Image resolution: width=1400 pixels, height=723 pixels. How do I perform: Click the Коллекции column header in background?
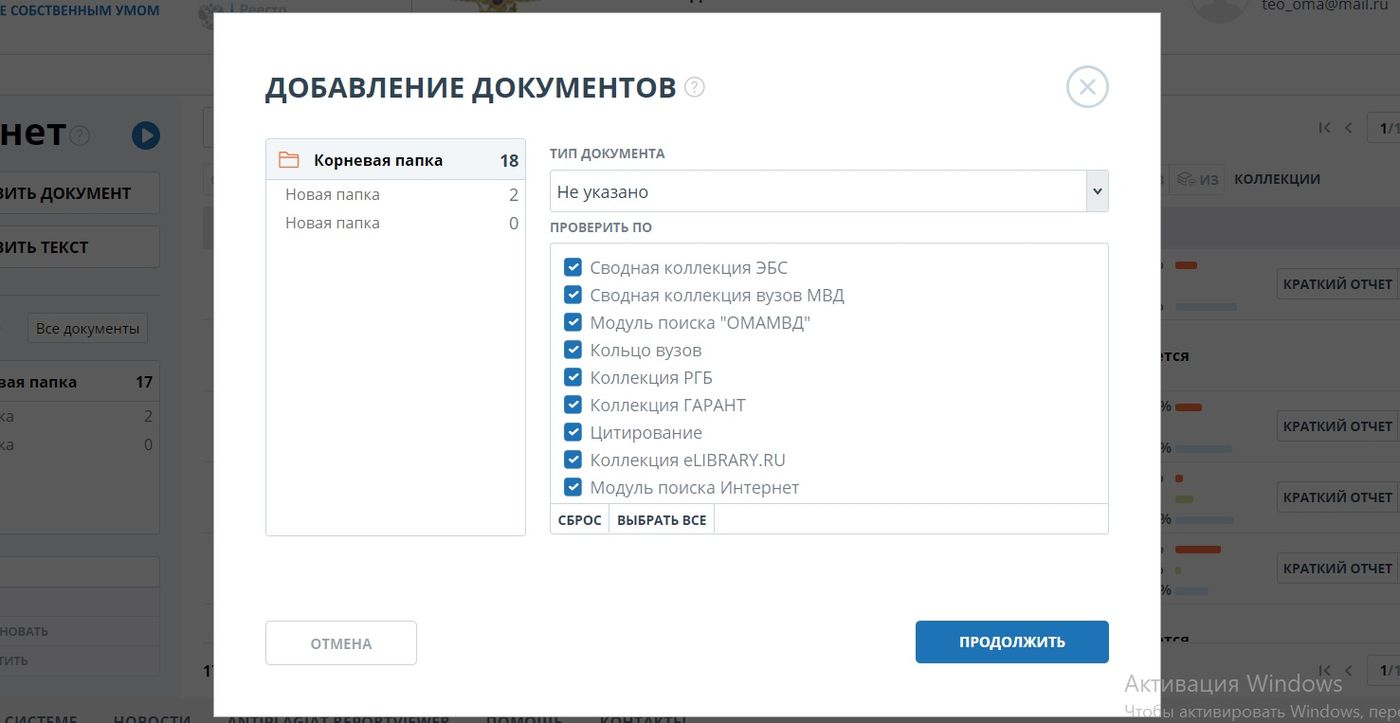[1277, 179]
